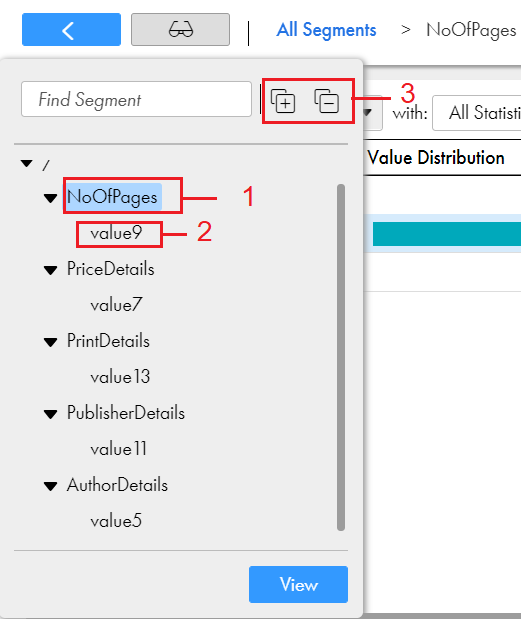The image size is (521, 619).
Task: Collapse the AuthorDetails node arrow
Action: pos(51,486)
